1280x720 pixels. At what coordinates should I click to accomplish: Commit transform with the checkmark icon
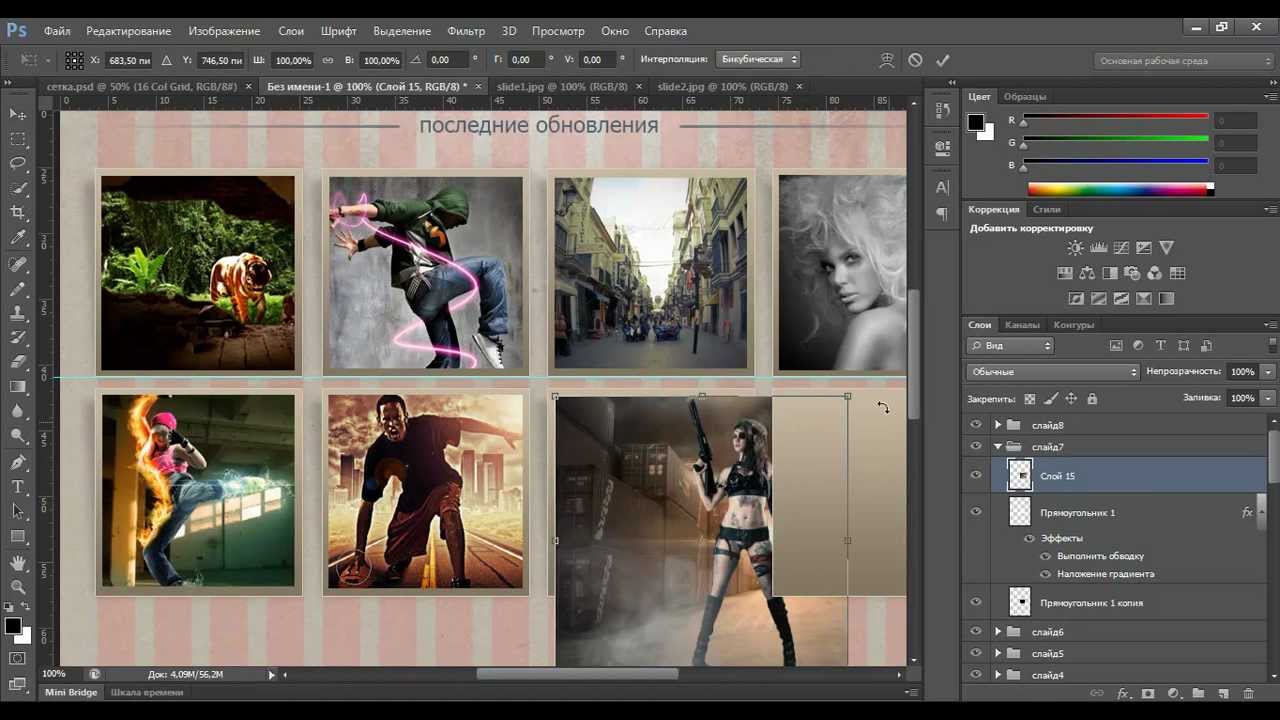(x=942, y=60)
